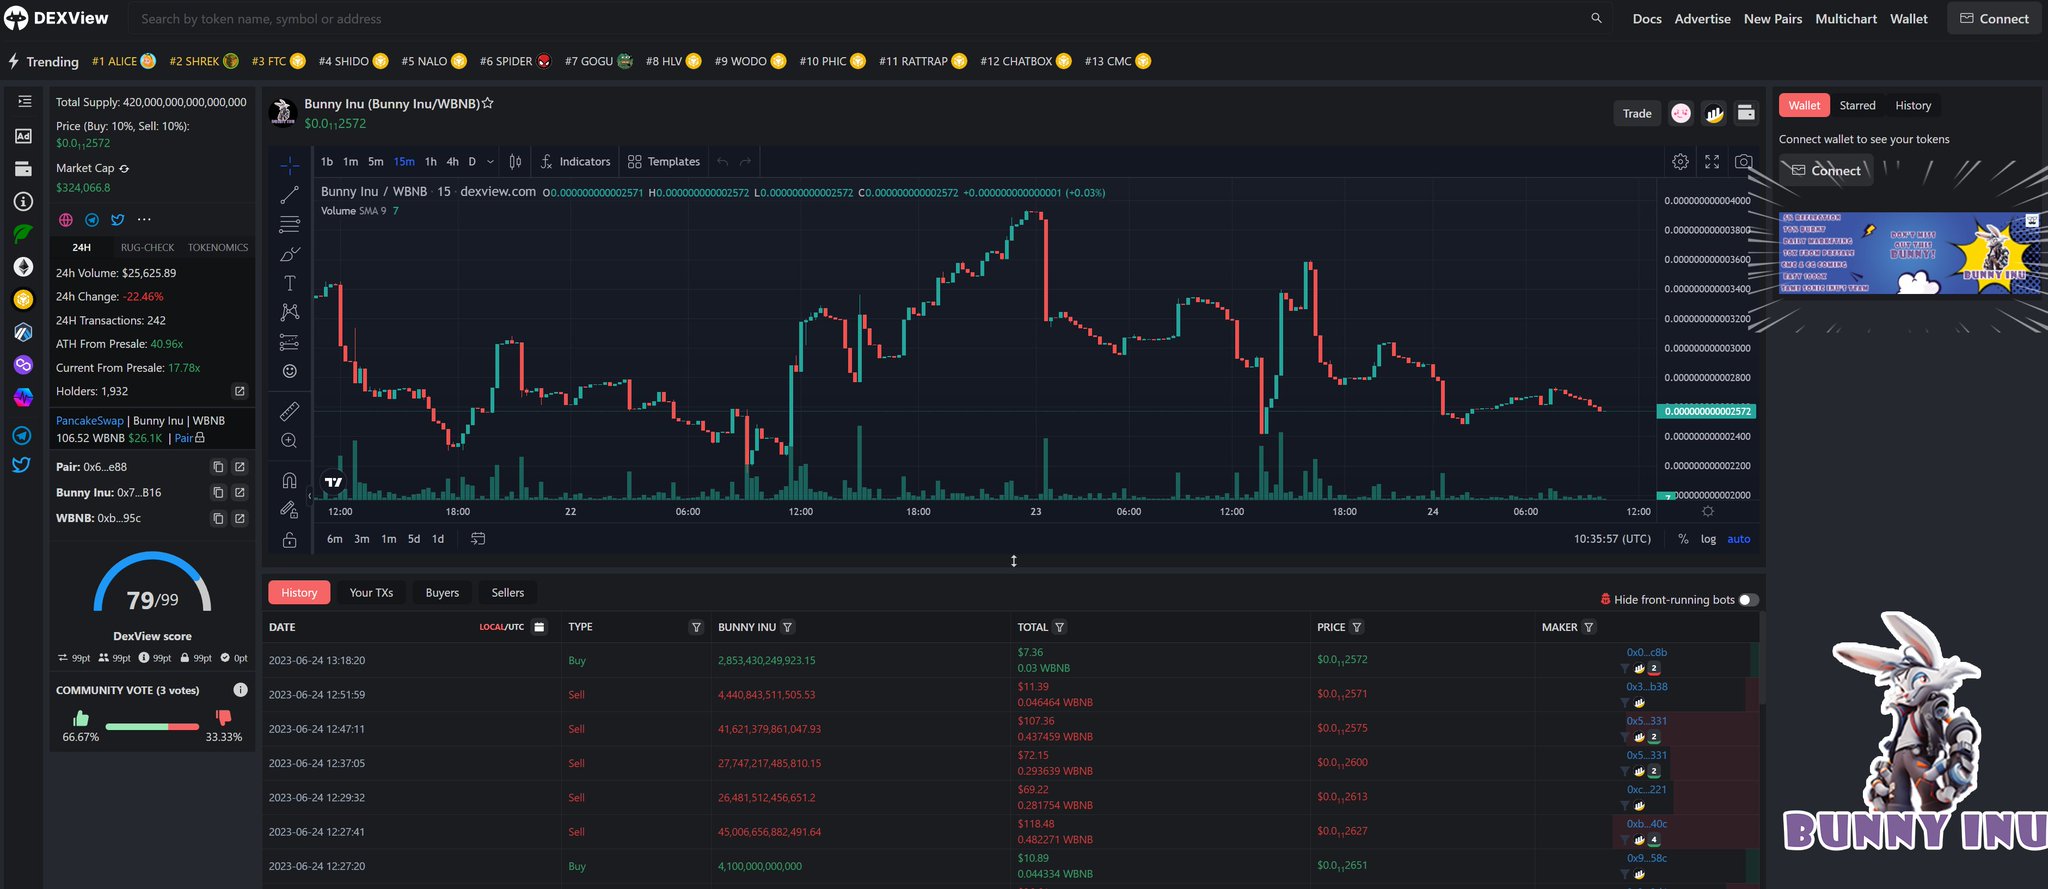This screenshot has width=2048, height=889.
Task: Click maker address 0x0...c8b
Action: tap(1646, 652)
